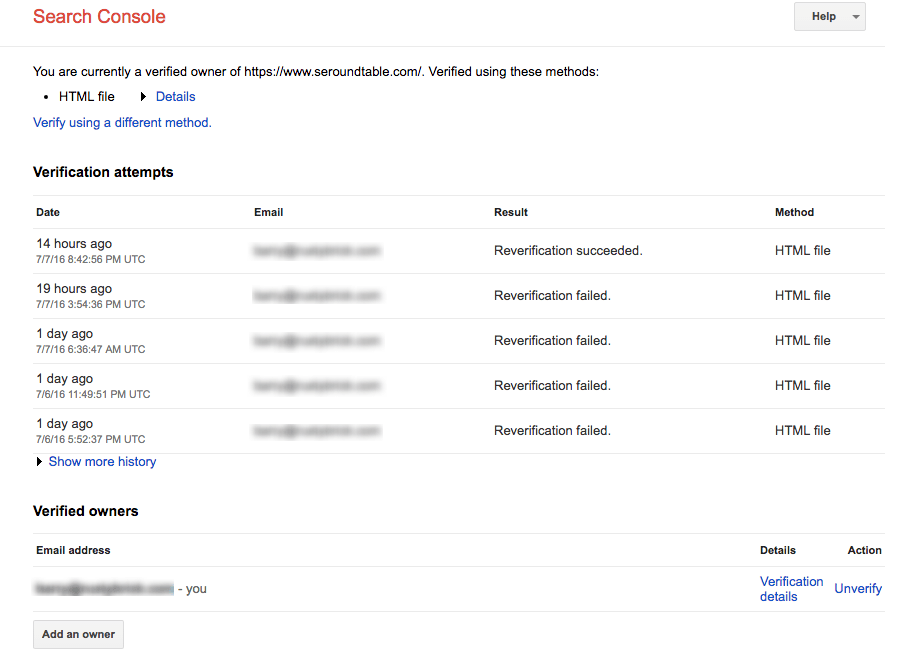Open the Verify using a different method link
The height and width of the screenshot is (671, 917).
[x=122, y=122]
